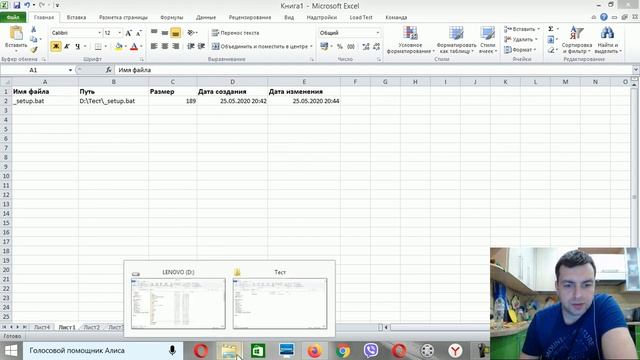Viewport: 640px width, 360px height.
Task: Open the borders dropdown arrow
Action: [106, 47]
